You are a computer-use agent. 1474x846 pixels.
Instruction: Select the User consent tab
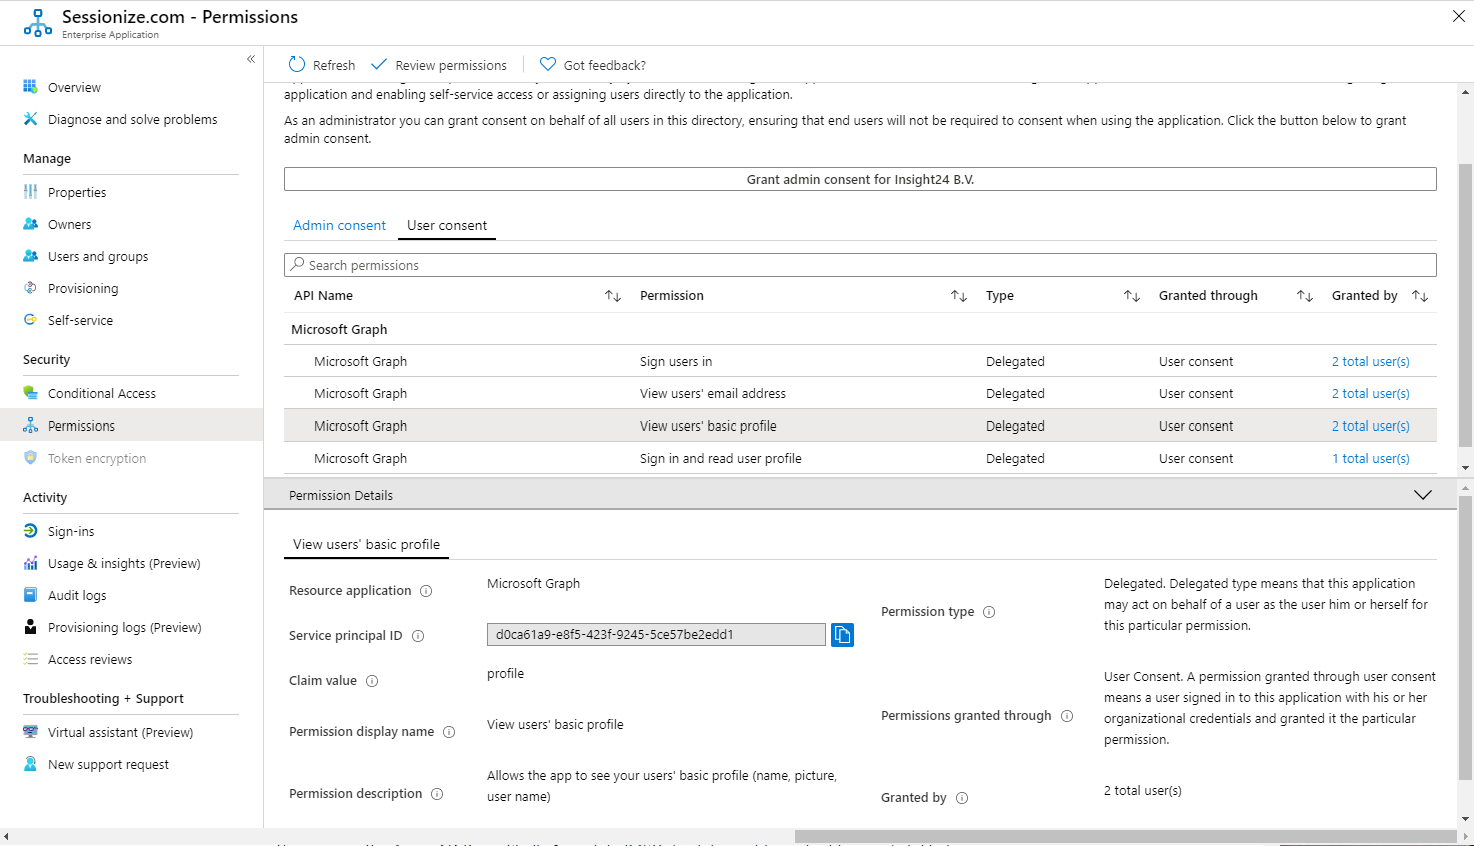click(446, 225)
